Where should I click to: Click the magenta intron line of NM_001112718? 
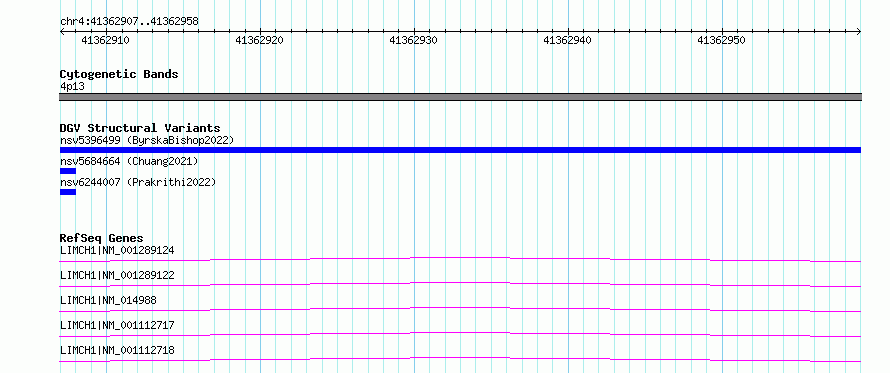click(x=460, y=359)
